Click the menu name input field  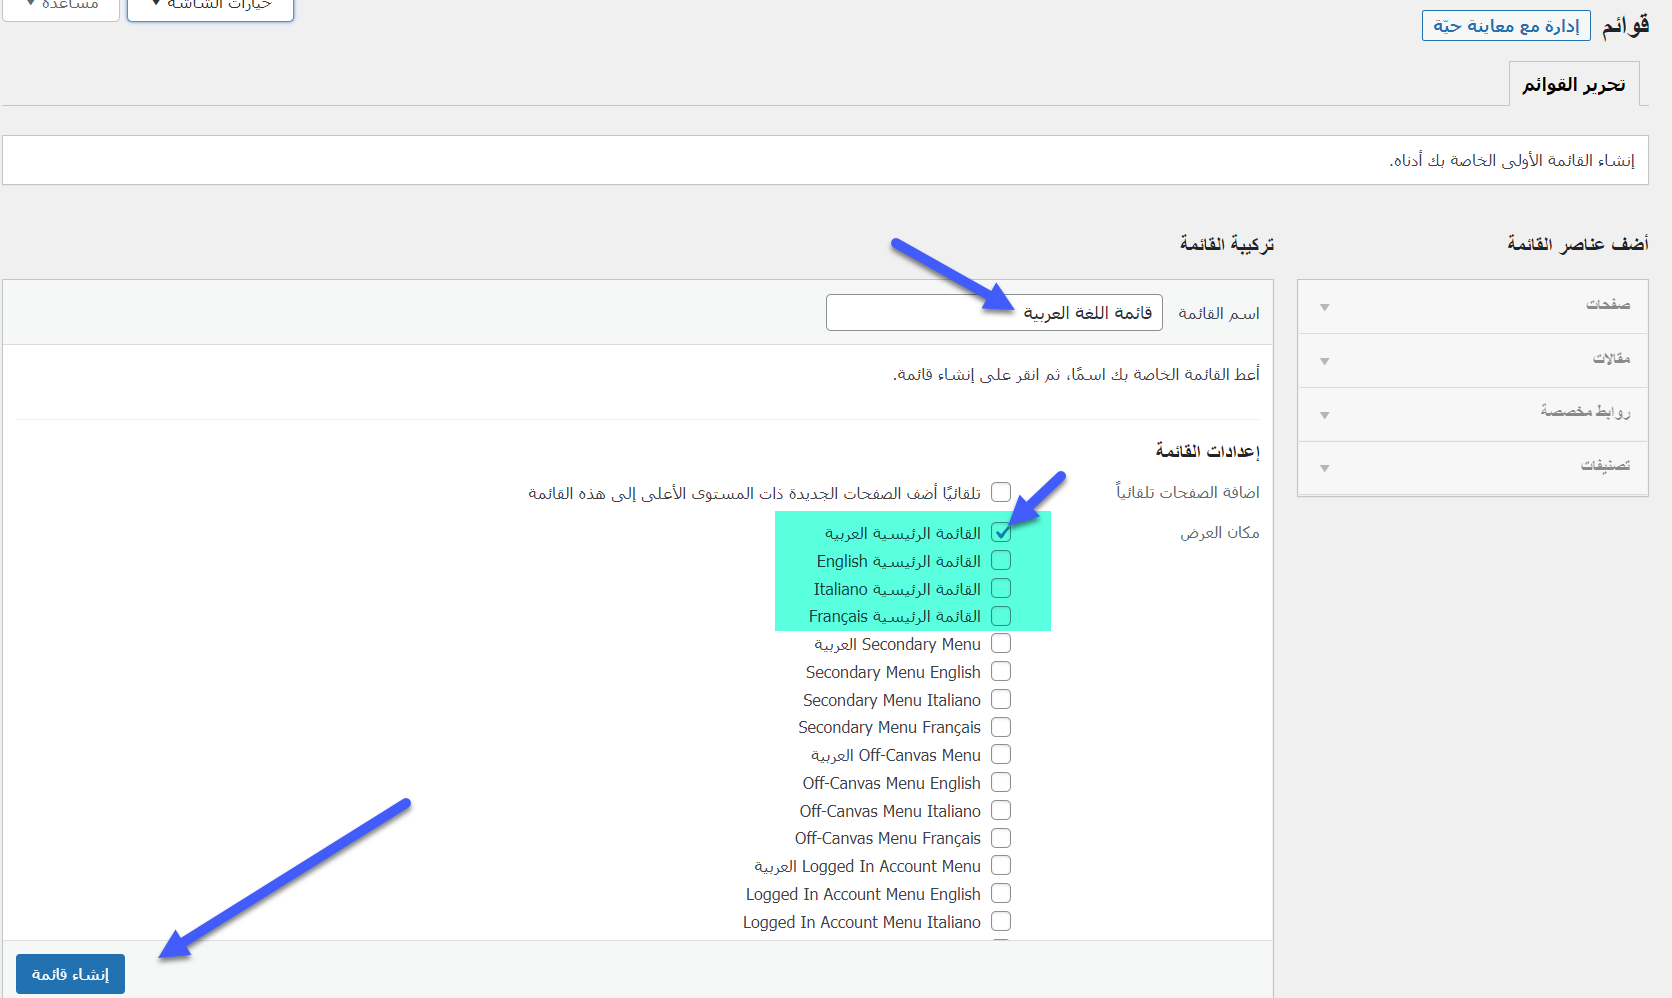[x=993, y=313]
